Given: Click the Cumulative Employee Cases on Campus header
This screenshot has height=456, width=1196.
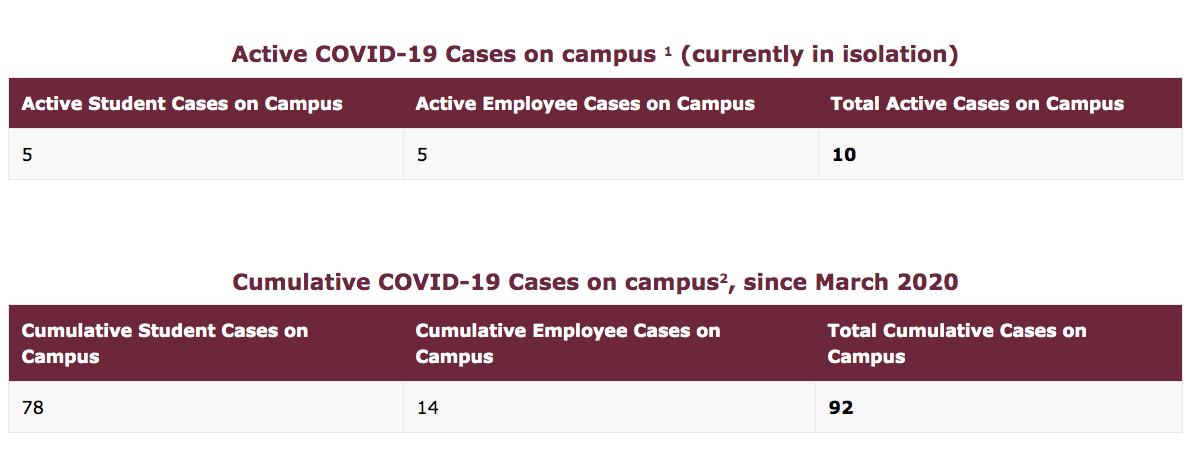Looking at the screenshot, I should 567,343.
